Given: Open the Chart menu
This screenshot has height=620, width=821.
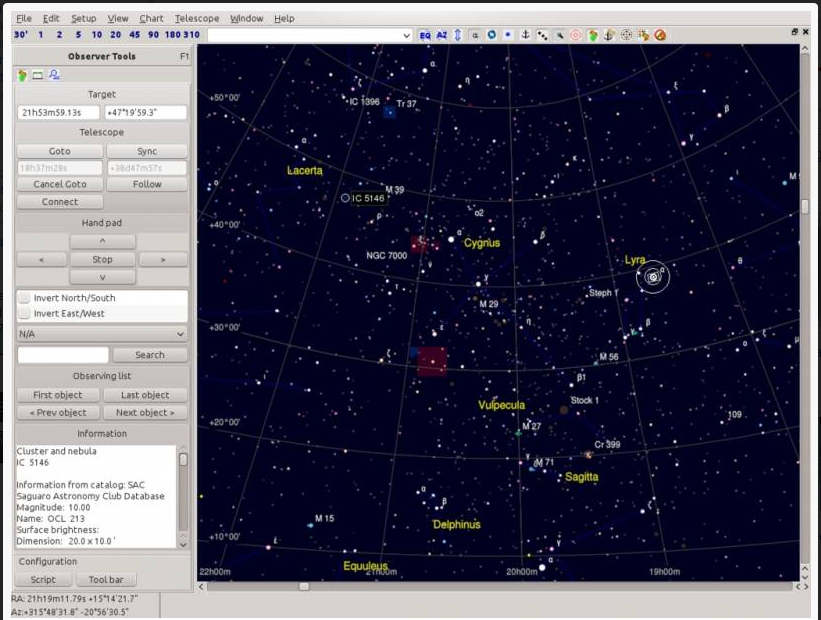Looking at the screenshot, I should click(x=151, y=18).
